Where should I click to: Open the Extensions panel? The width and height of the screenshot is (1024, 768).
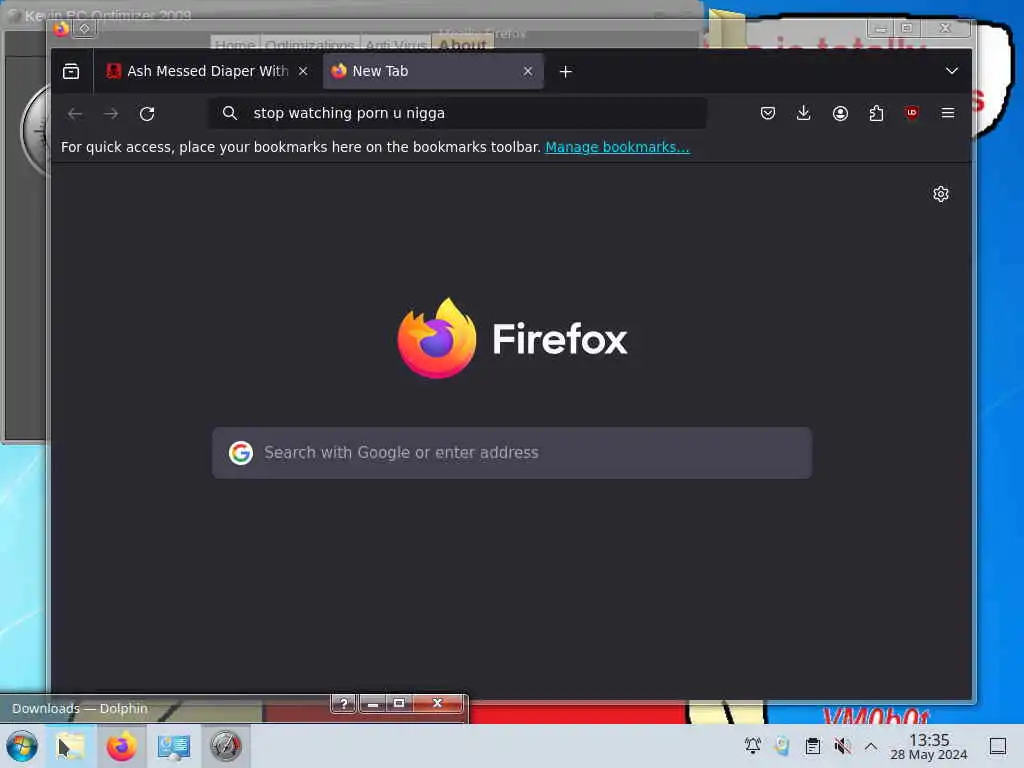876,114
